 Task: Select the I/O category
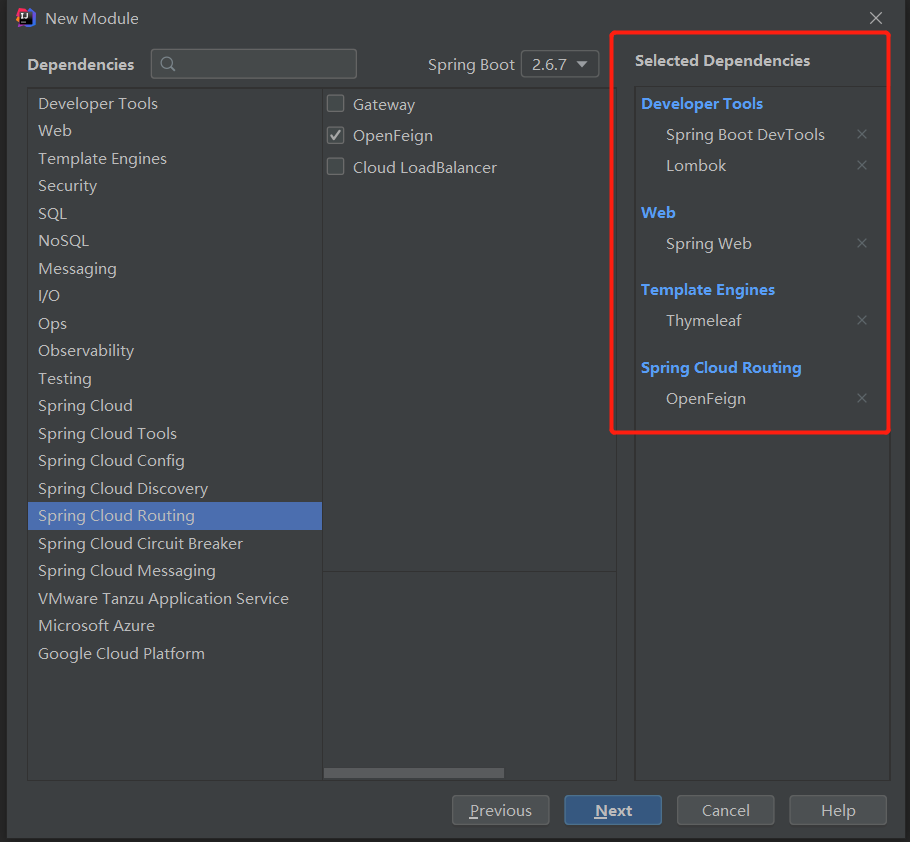pos(175,296)
